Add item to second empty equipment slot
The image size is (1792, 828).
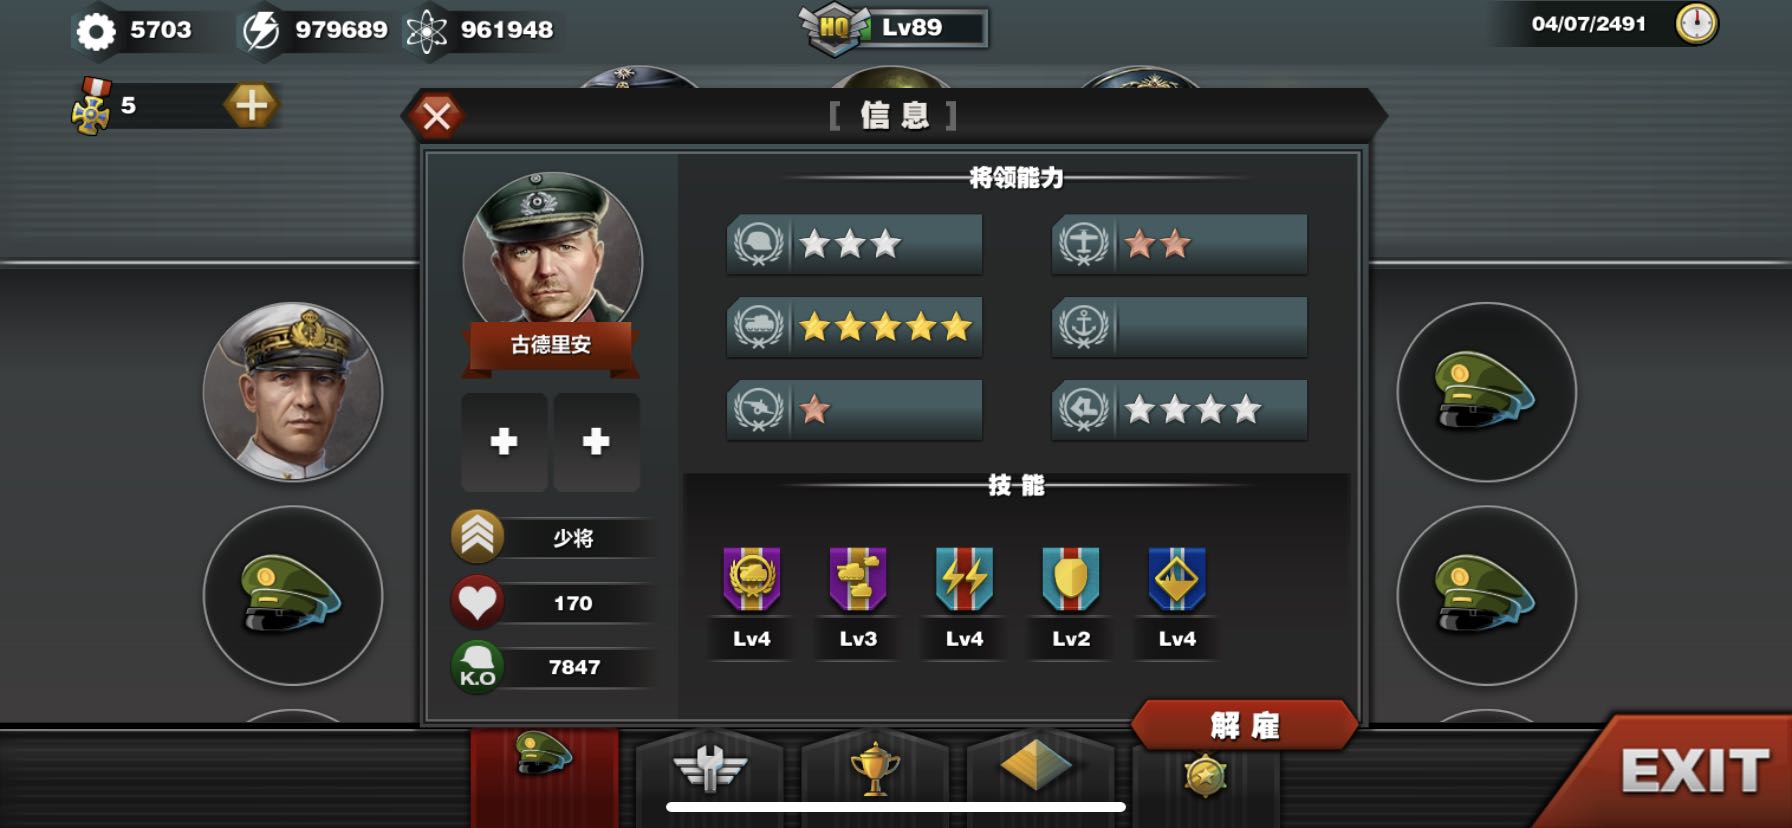(x=596, y=441)
